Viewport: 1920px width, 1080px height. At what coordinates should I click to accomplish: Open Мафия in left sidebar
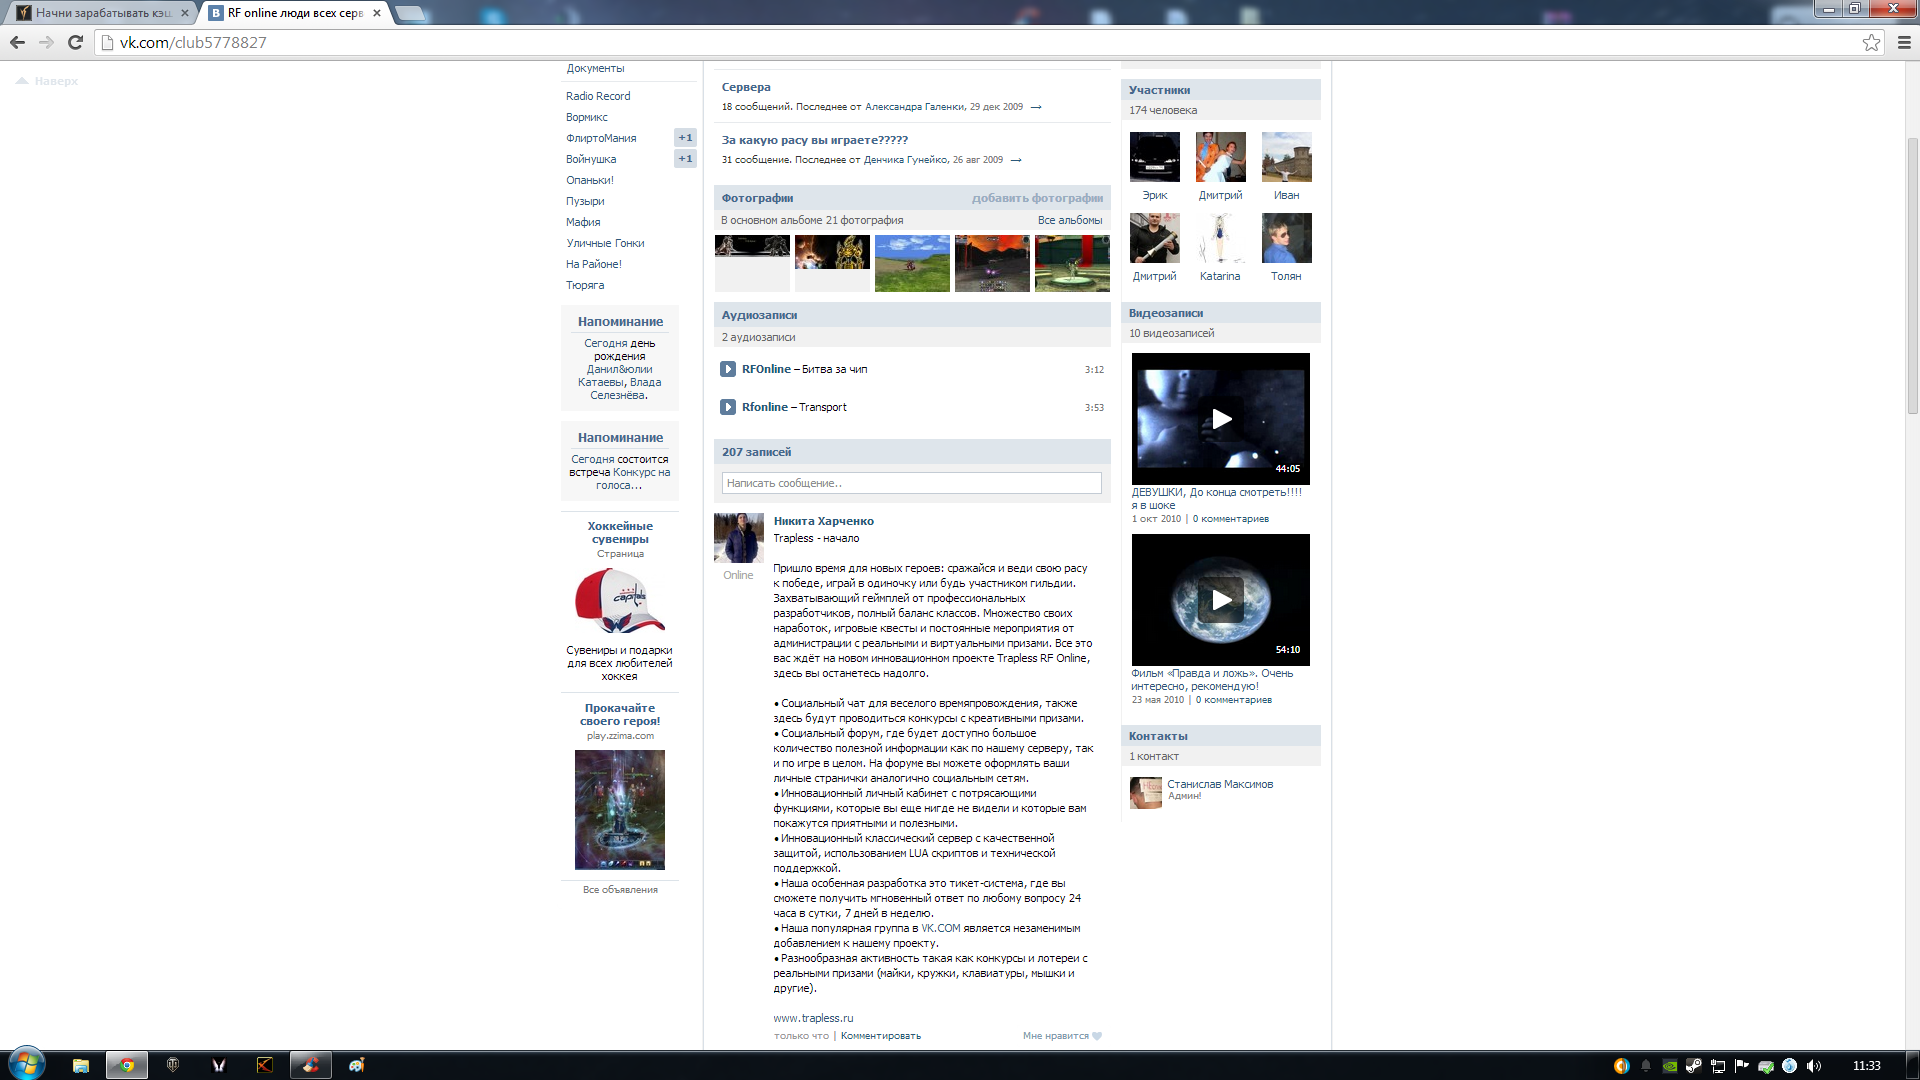[583, 222]
